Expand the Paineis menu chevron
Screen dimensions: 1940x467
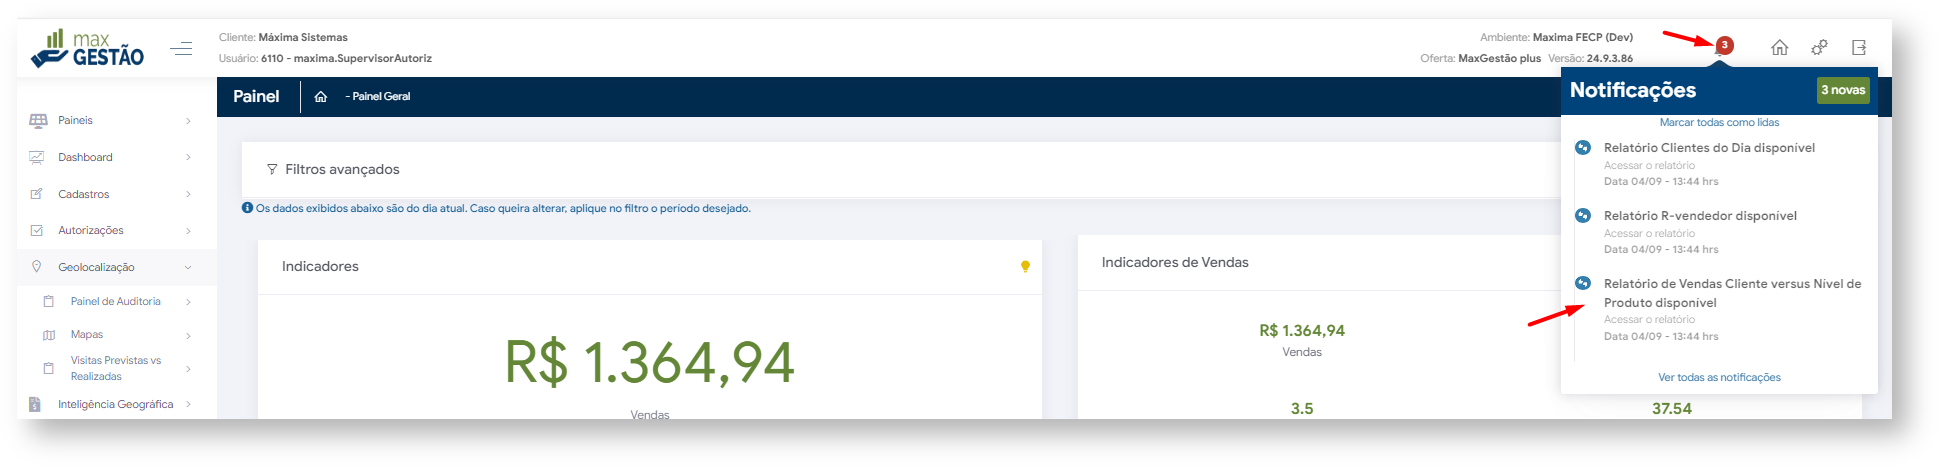[x=188, y=121]
